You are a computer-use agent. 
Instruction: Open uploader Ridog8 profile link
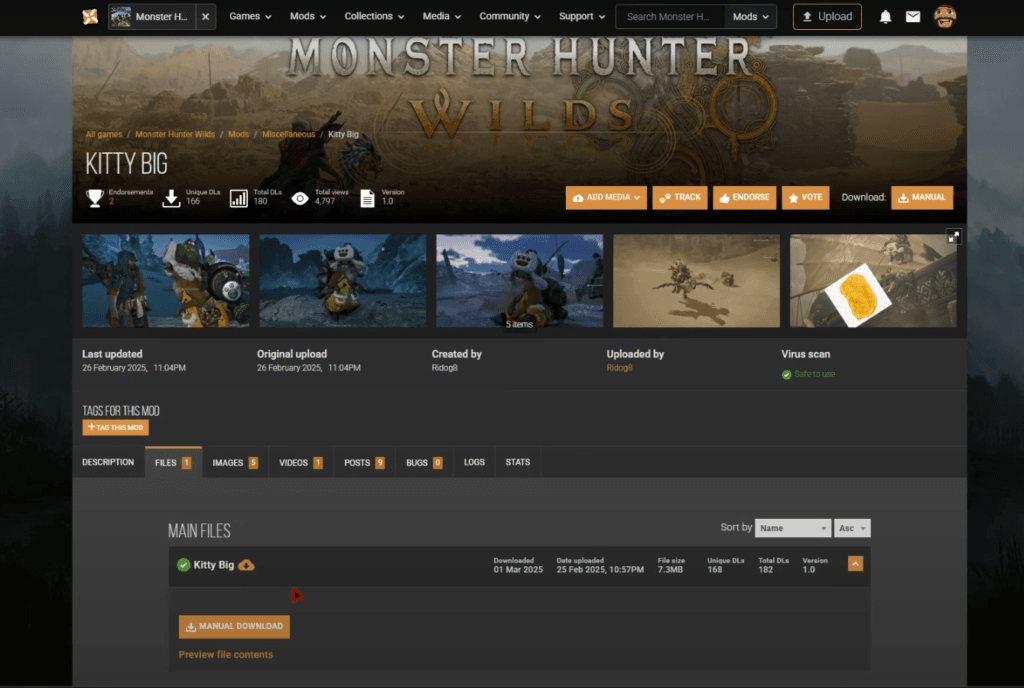click(619, 367)
